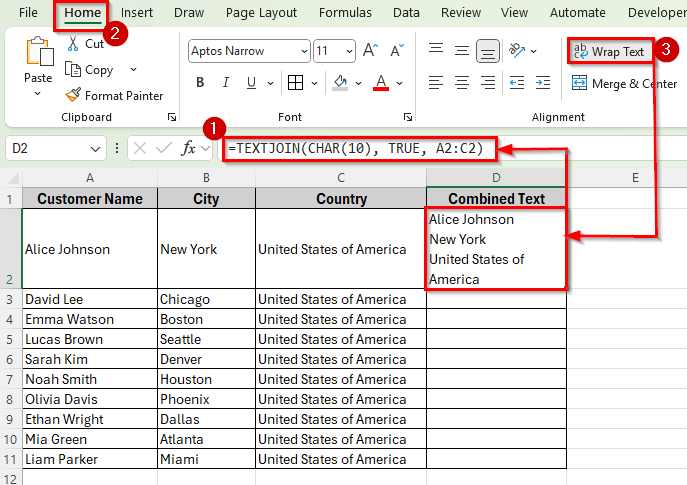Click the Middle Align icon
This screenshot has height=485, width=687.
tap(462, 51)
